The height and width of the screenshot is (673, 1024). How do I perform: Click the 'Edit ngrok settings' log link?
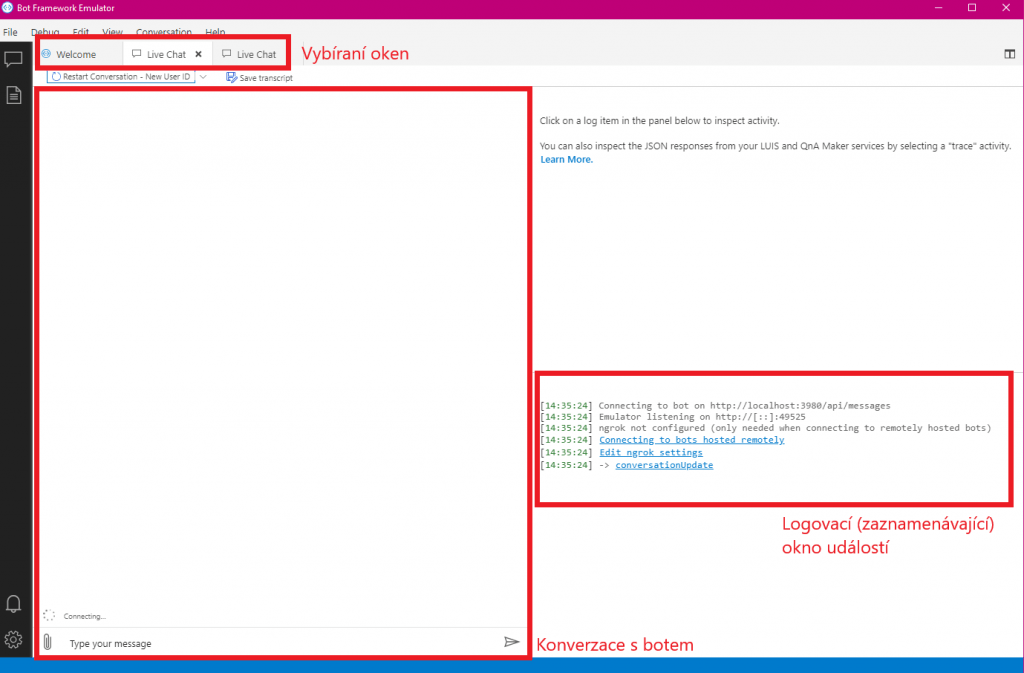click(x=650, y=453)
